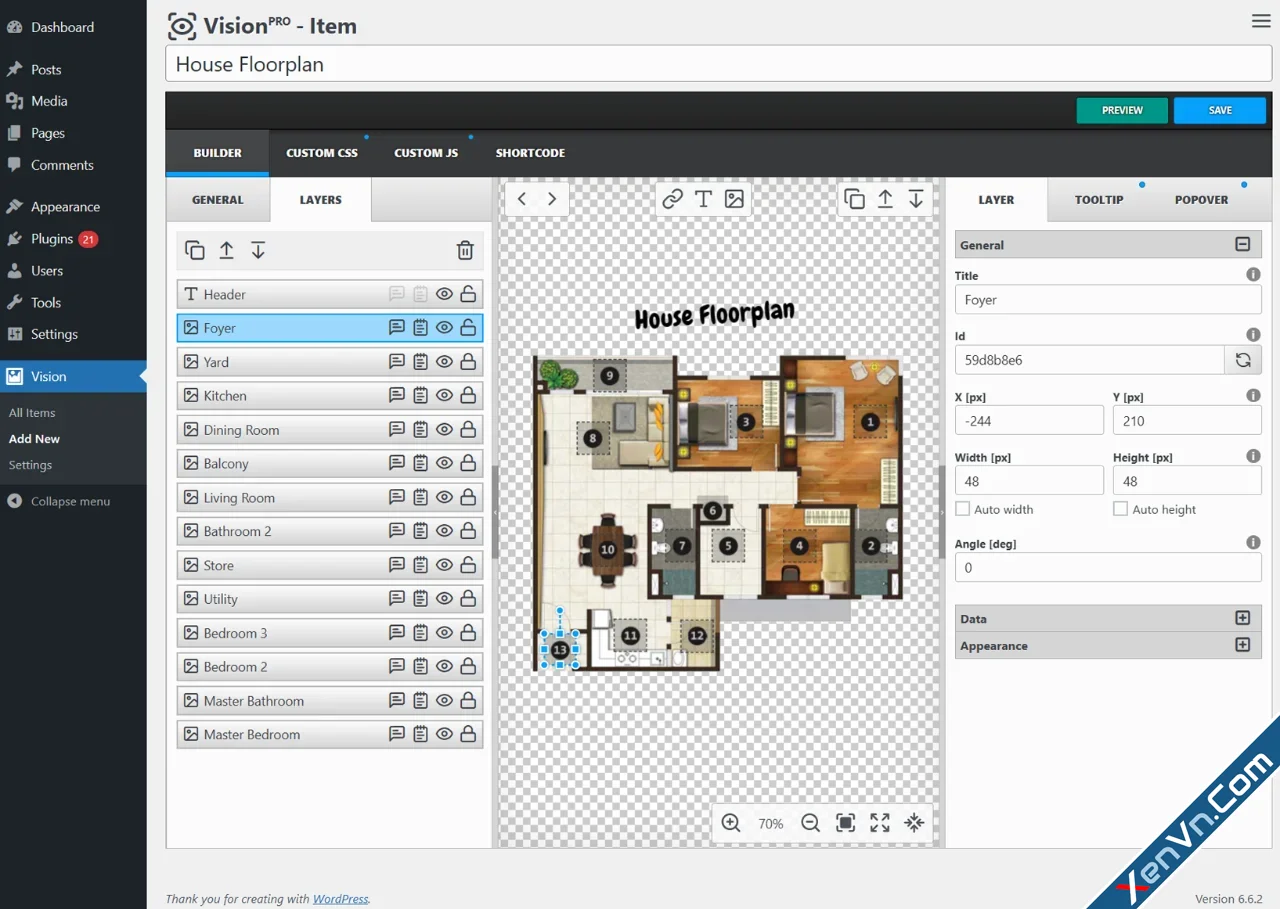Click the fit-to-screen zoom icon
Viewport: 1280px width, 909px height.
click(x=845, y=823)
